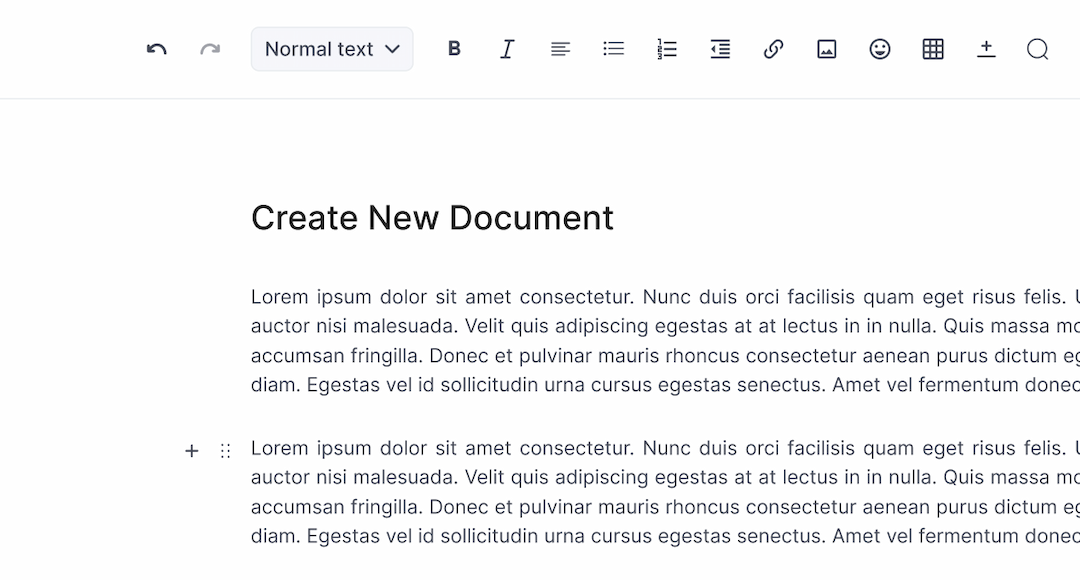This screenshot has width=1080, height=580.
Task: Place cursor in second Lorem ipsum paragraph
Action: (x=665, y=492)
